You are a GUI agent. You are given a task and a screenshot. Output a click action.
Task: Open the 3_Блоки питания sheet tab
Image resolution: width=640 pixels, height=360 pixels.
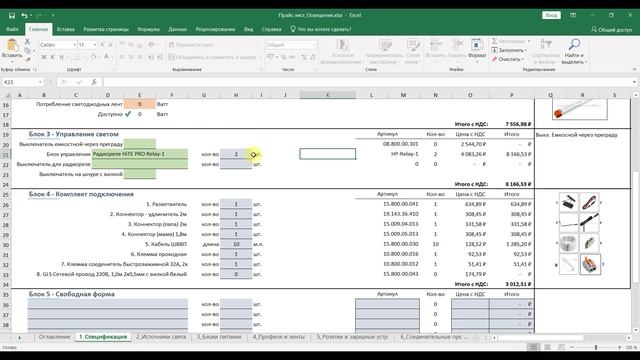(219, 337)
